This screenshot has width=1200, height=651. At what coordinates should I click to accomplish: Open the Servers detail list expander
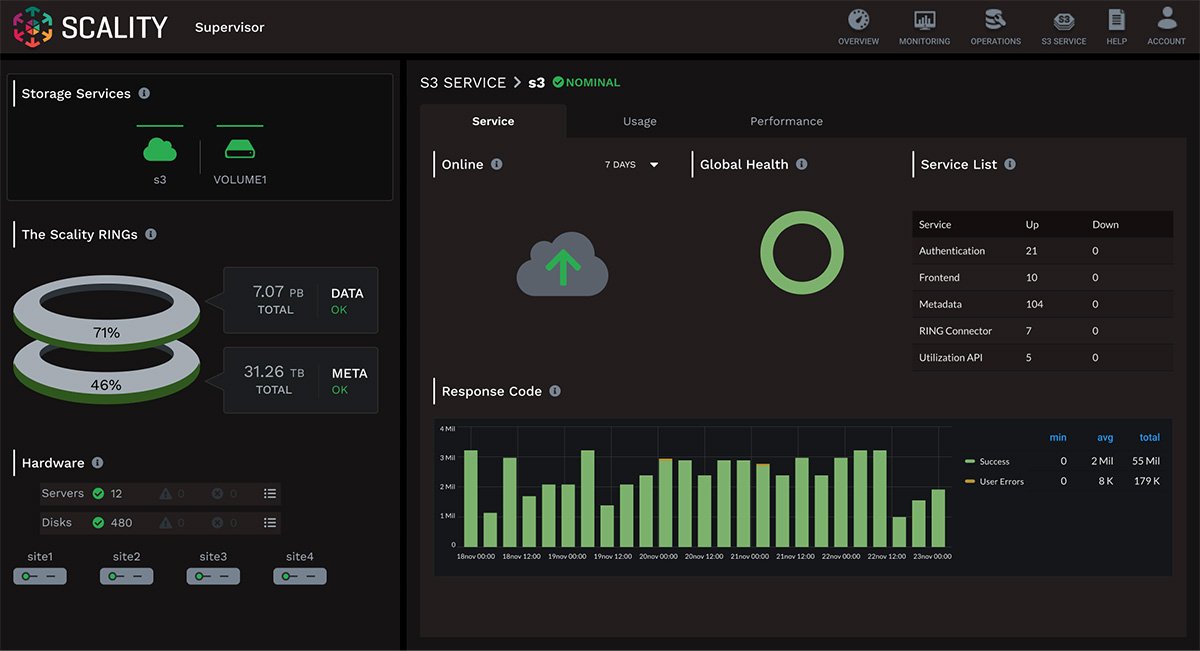[x=269, y=493]
